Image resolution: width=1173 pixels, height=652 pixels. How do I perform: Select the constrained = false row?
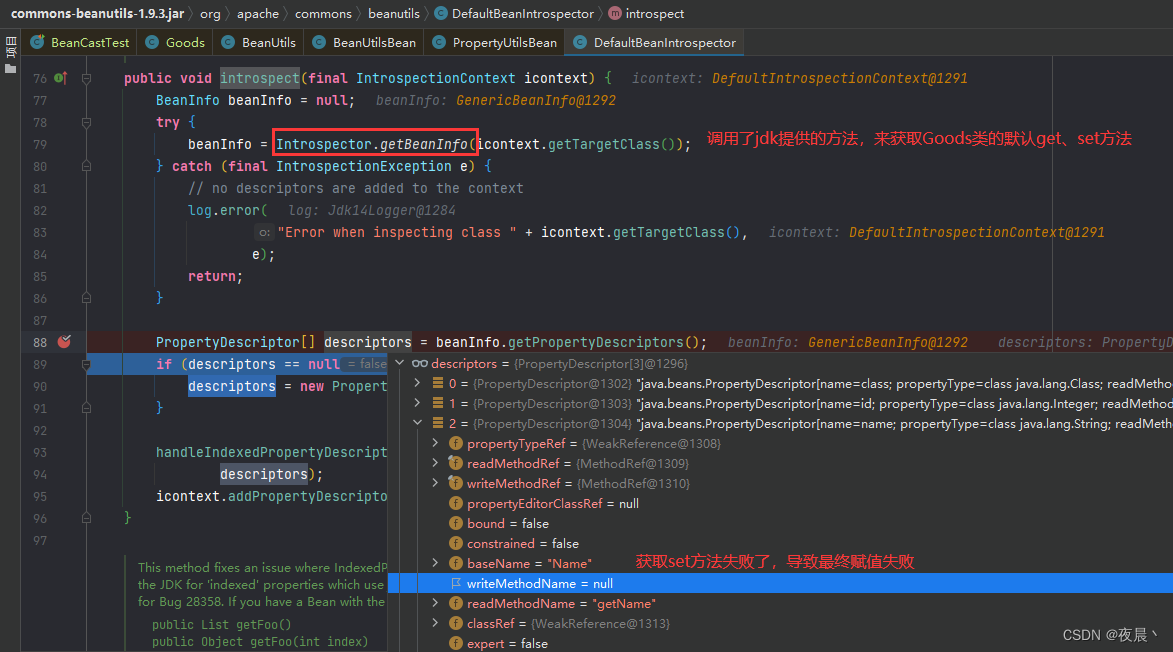pyautogui.click(x=780, y=544)
